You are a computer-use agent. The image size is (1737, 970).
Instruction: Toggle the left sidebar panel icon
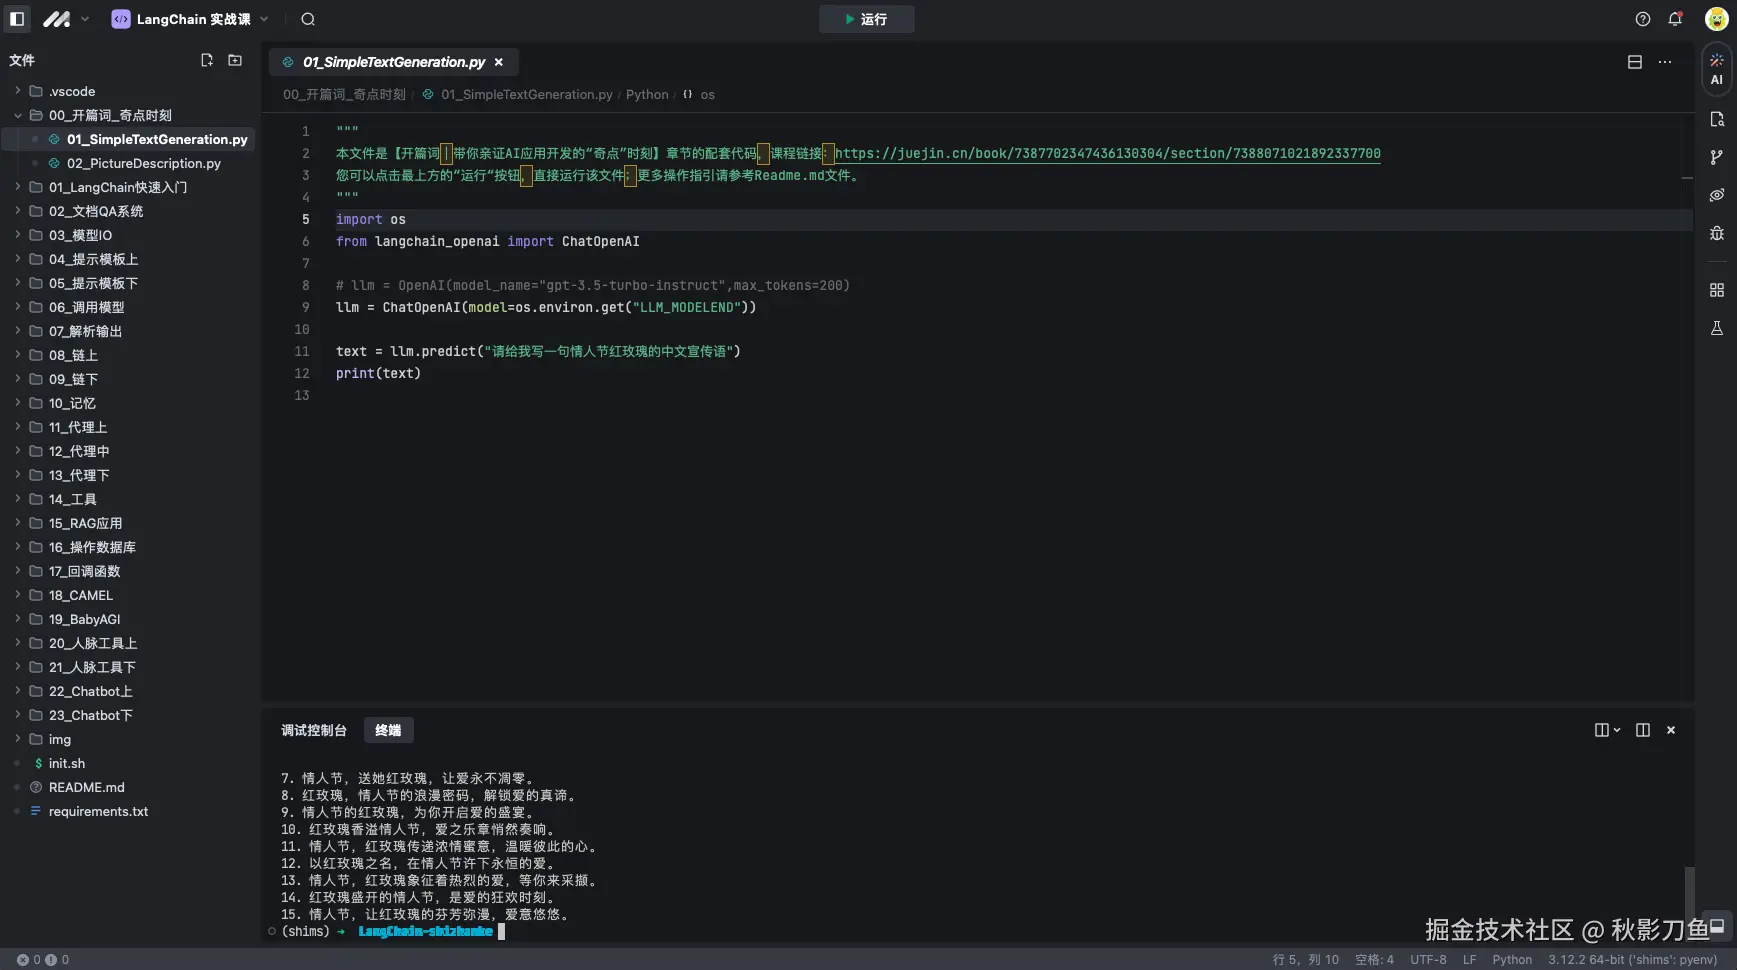tap(17, 19)
